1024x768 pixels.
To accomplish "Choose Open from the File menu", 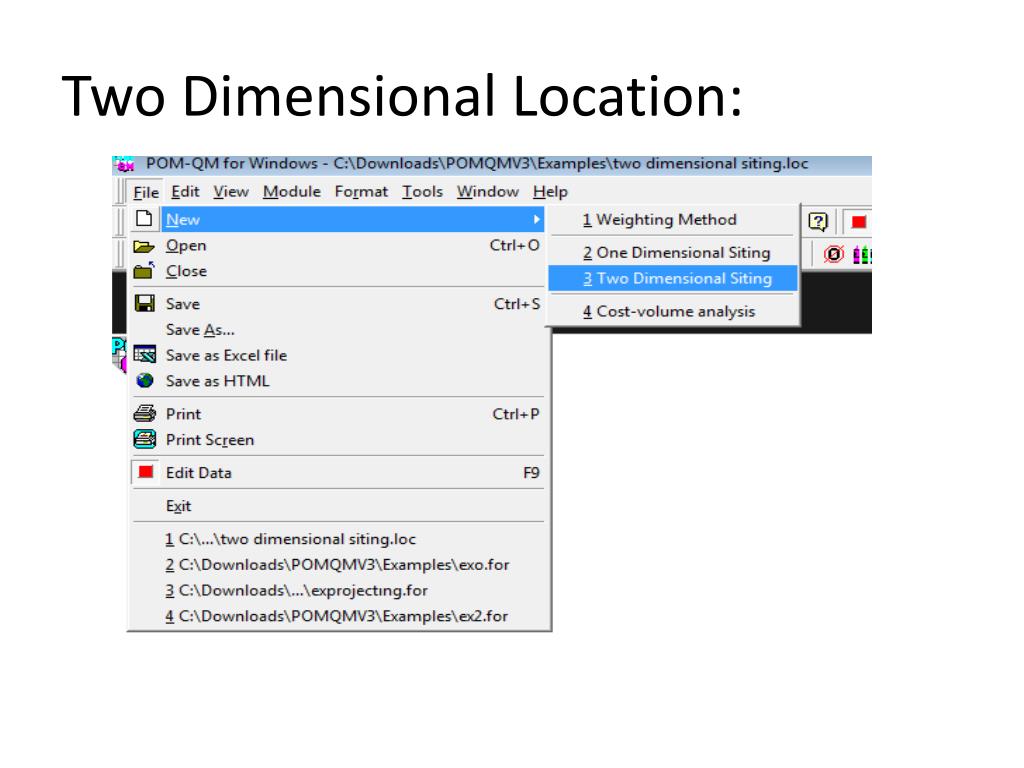I will coord(338,246).
